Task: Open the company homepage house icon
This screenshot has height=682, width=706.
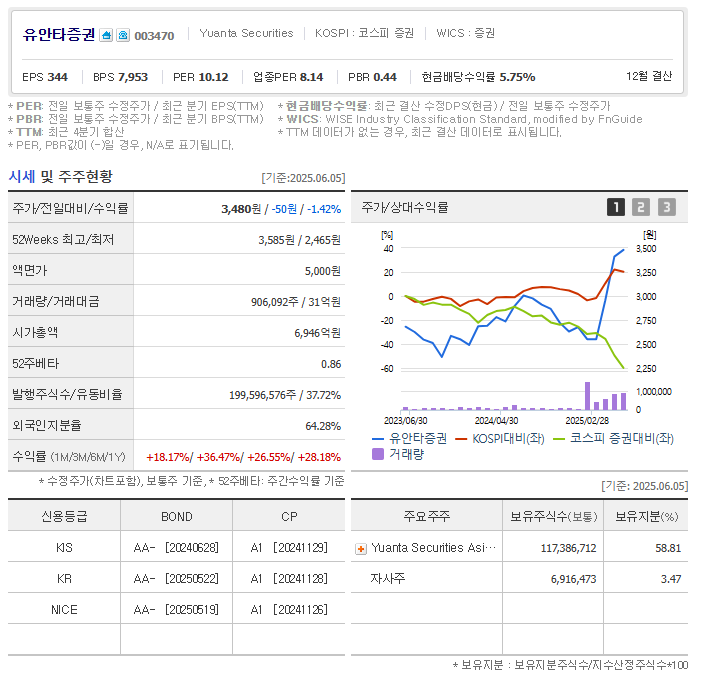Action: click(x=106, y=35)
